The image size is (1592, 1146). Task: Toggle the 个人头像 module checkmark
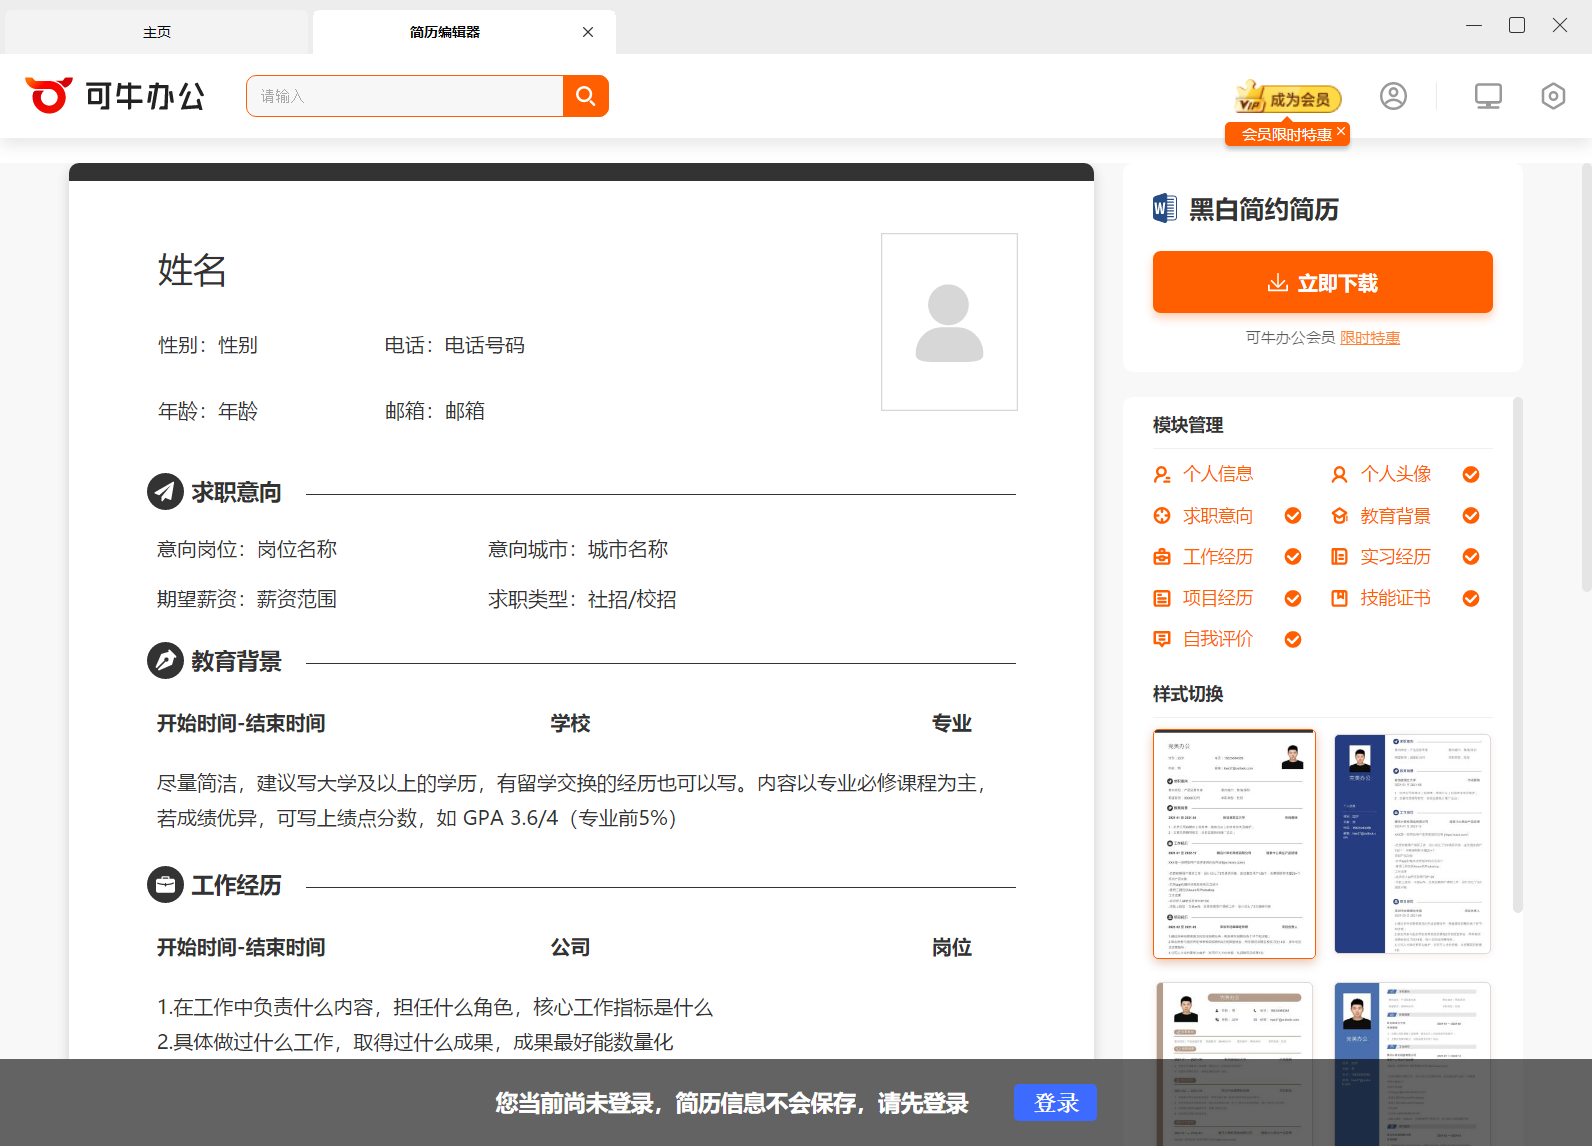click(1471, 474)
